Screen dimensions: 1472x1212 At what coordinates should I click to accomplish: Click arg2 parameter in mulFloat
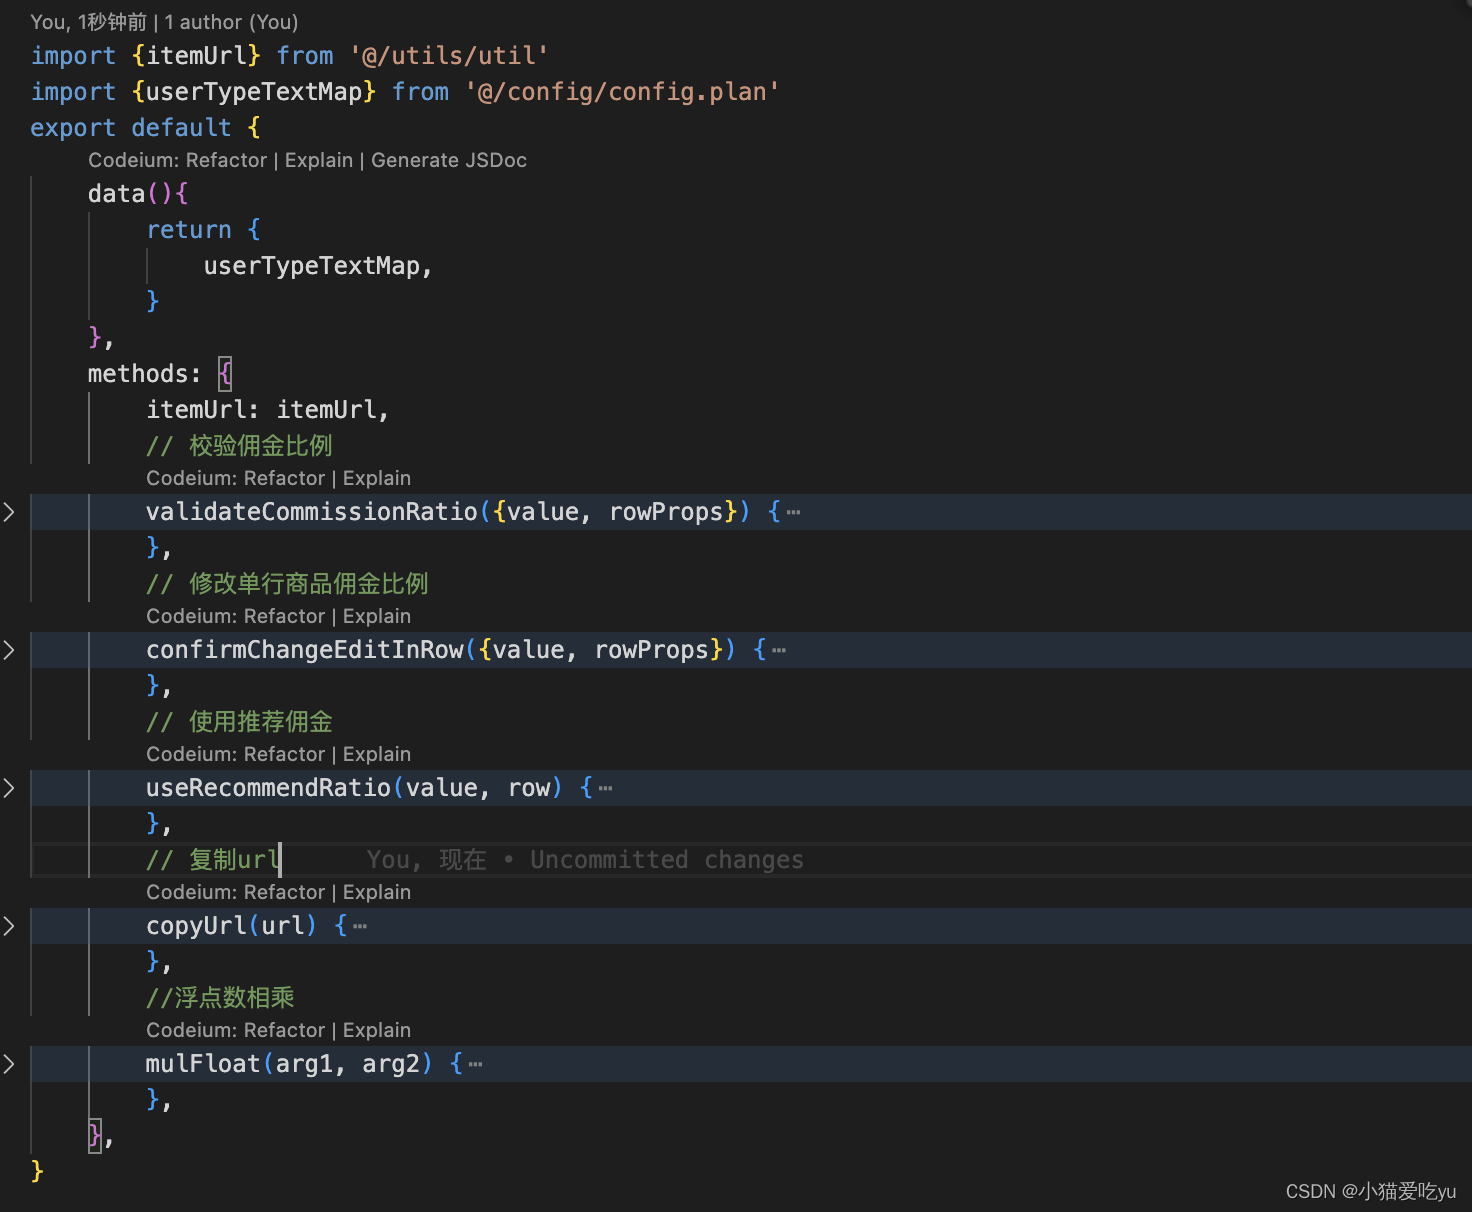(x=391, y=1064)
